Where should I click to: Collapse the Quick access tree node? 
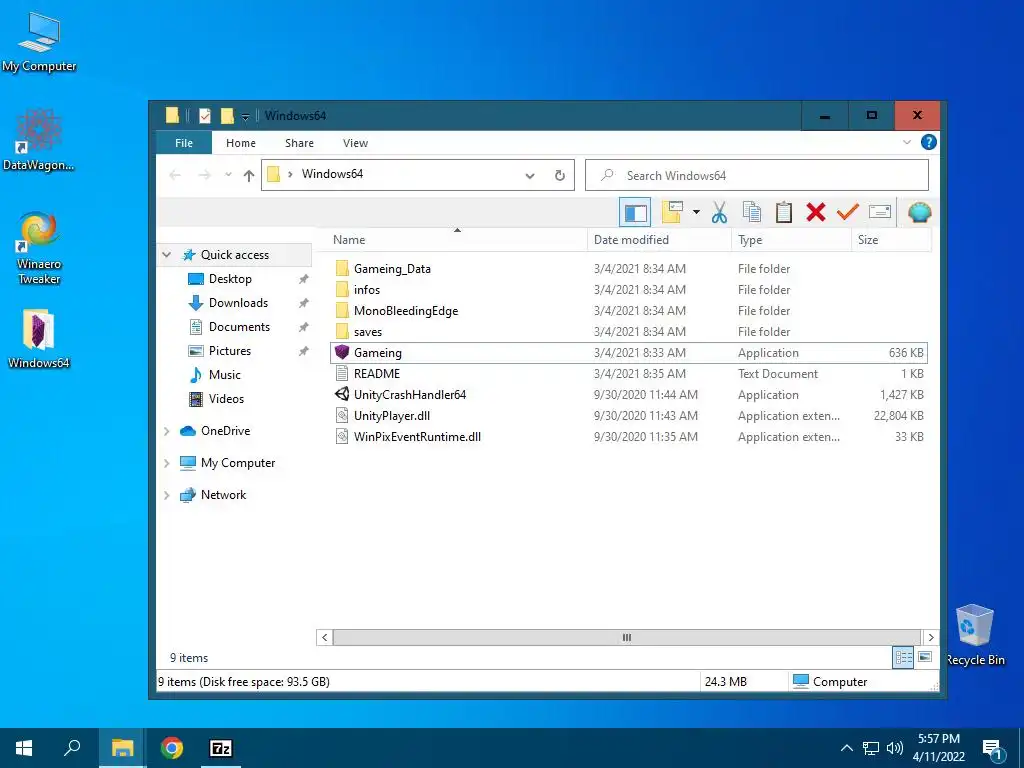coord(167,255)
